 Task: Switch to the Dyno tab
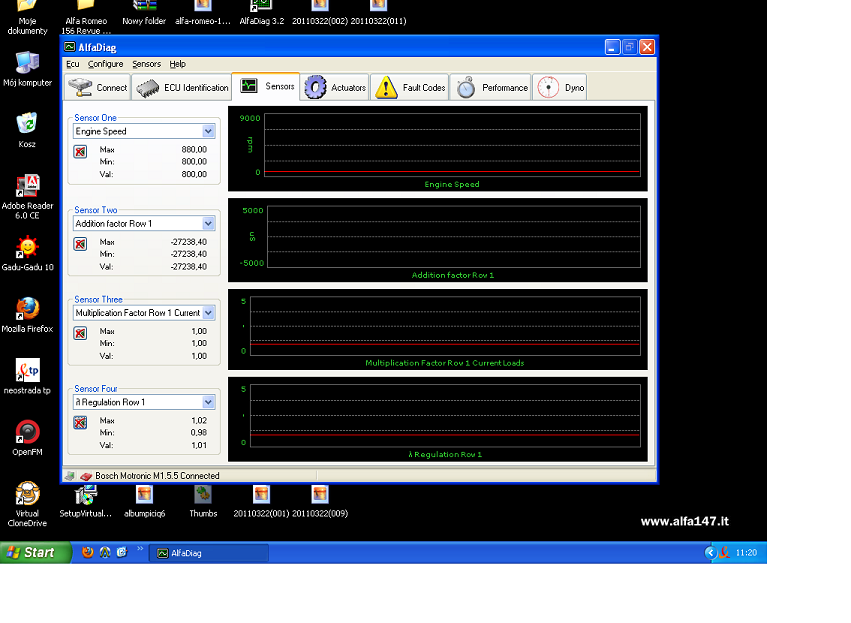(561, 88)
